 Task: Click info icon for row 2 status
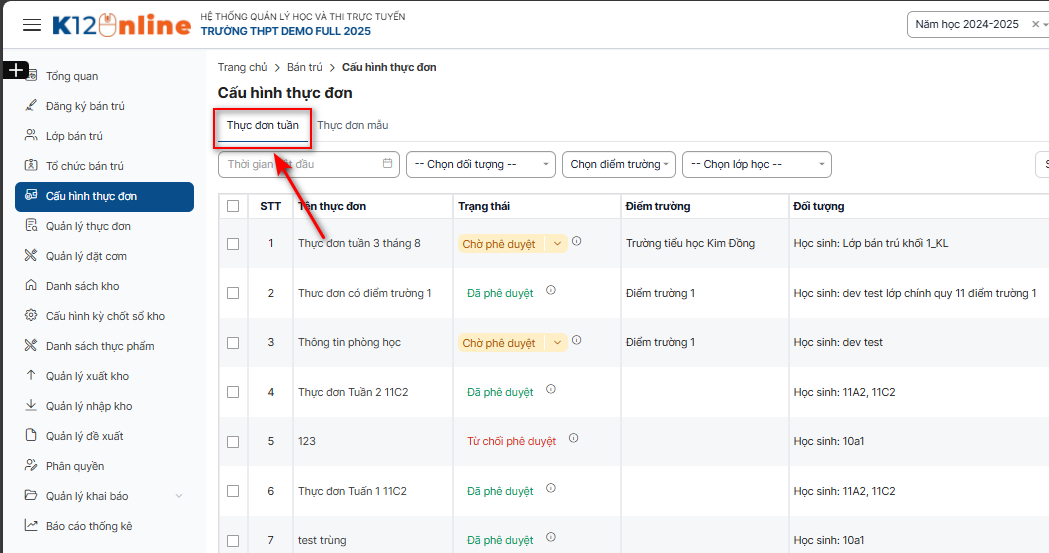pyautogui.click(x=551, y=291)
